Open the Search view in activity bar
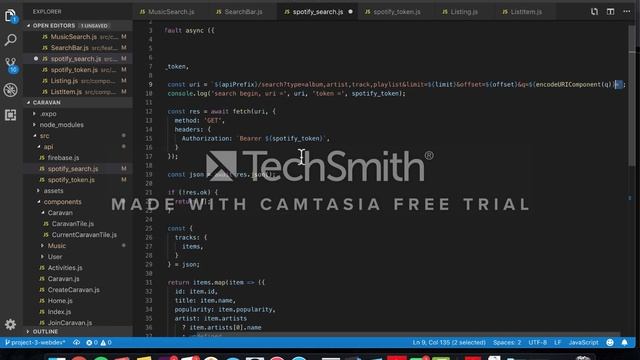The height and width of the screenshot is (360, 640). point(11,40)
